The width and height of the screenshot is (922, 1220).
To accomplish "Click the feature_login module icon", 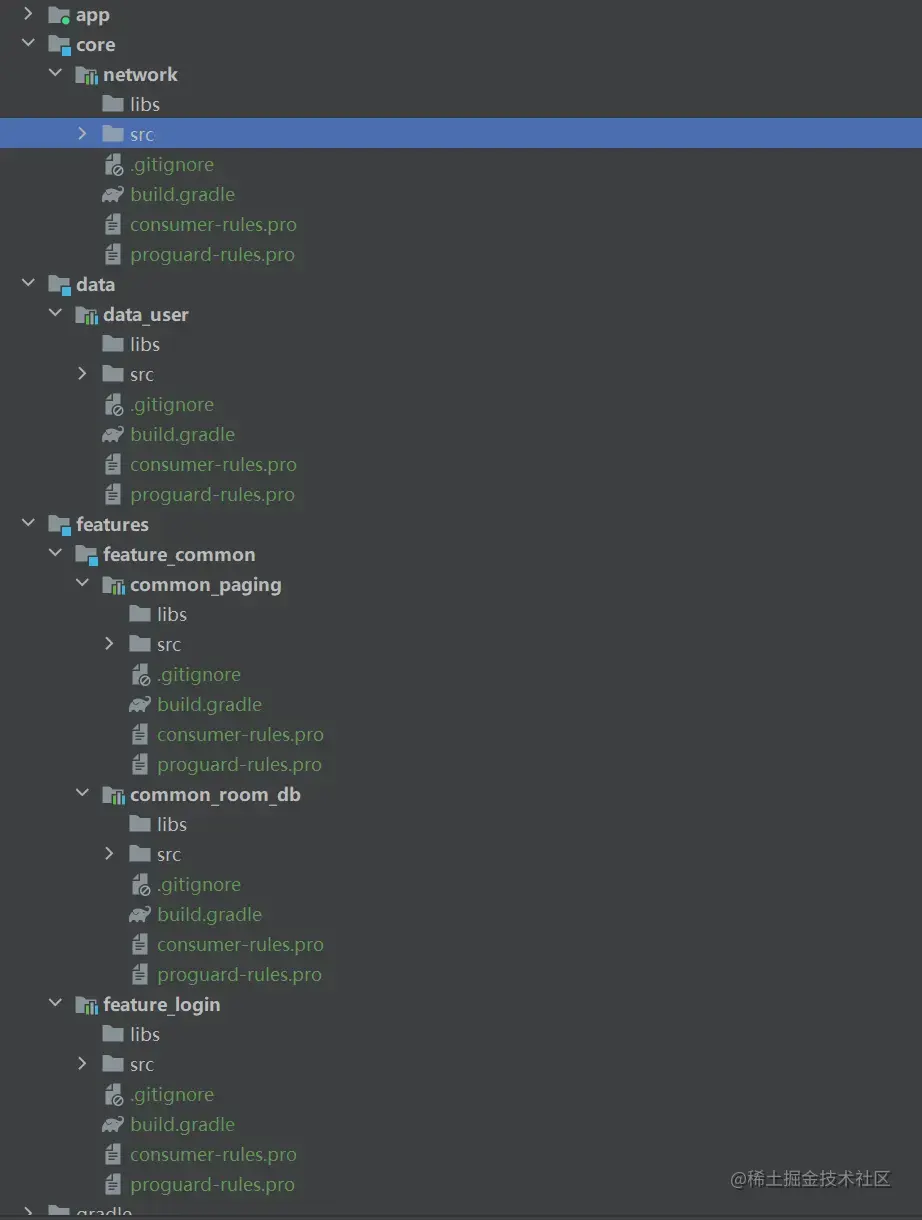I will pos(86,1005).
